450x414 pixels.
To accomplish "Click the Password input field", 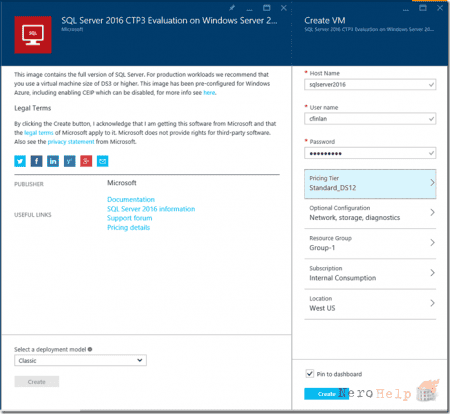I will coord(370,153).
